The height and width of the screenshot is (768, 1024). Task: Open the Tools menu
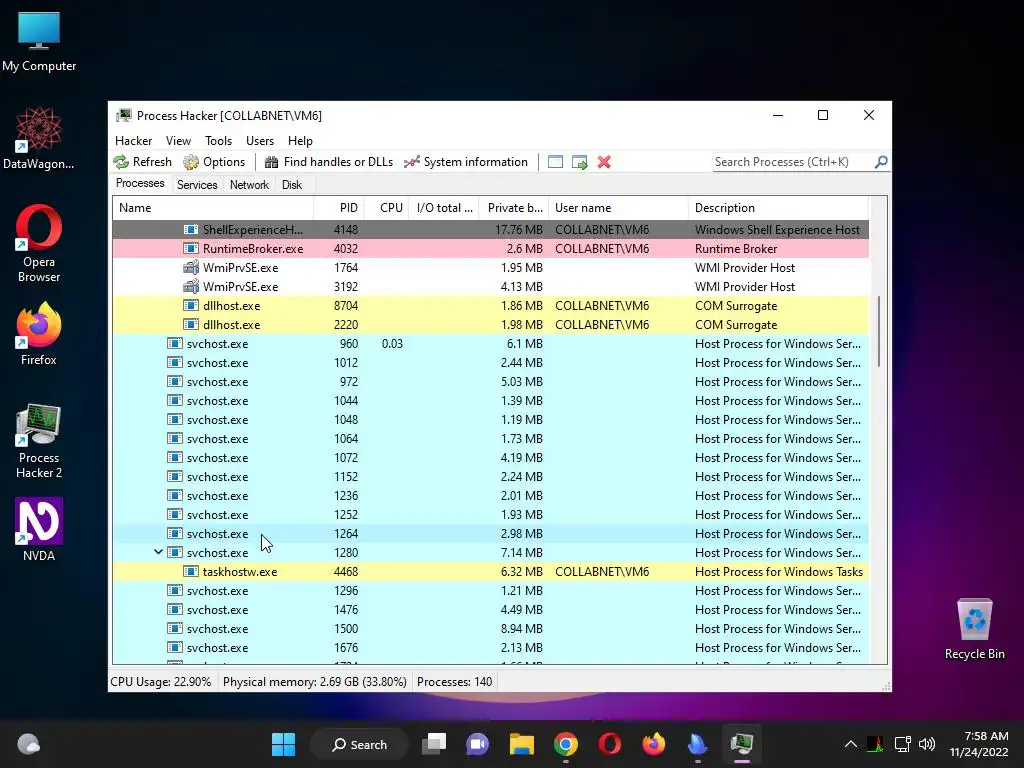[x=218, y=141]
